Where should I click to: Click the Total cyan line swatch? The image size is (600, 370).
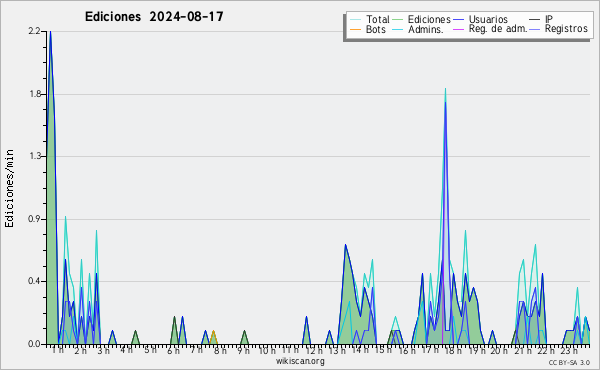pos(355,20)
